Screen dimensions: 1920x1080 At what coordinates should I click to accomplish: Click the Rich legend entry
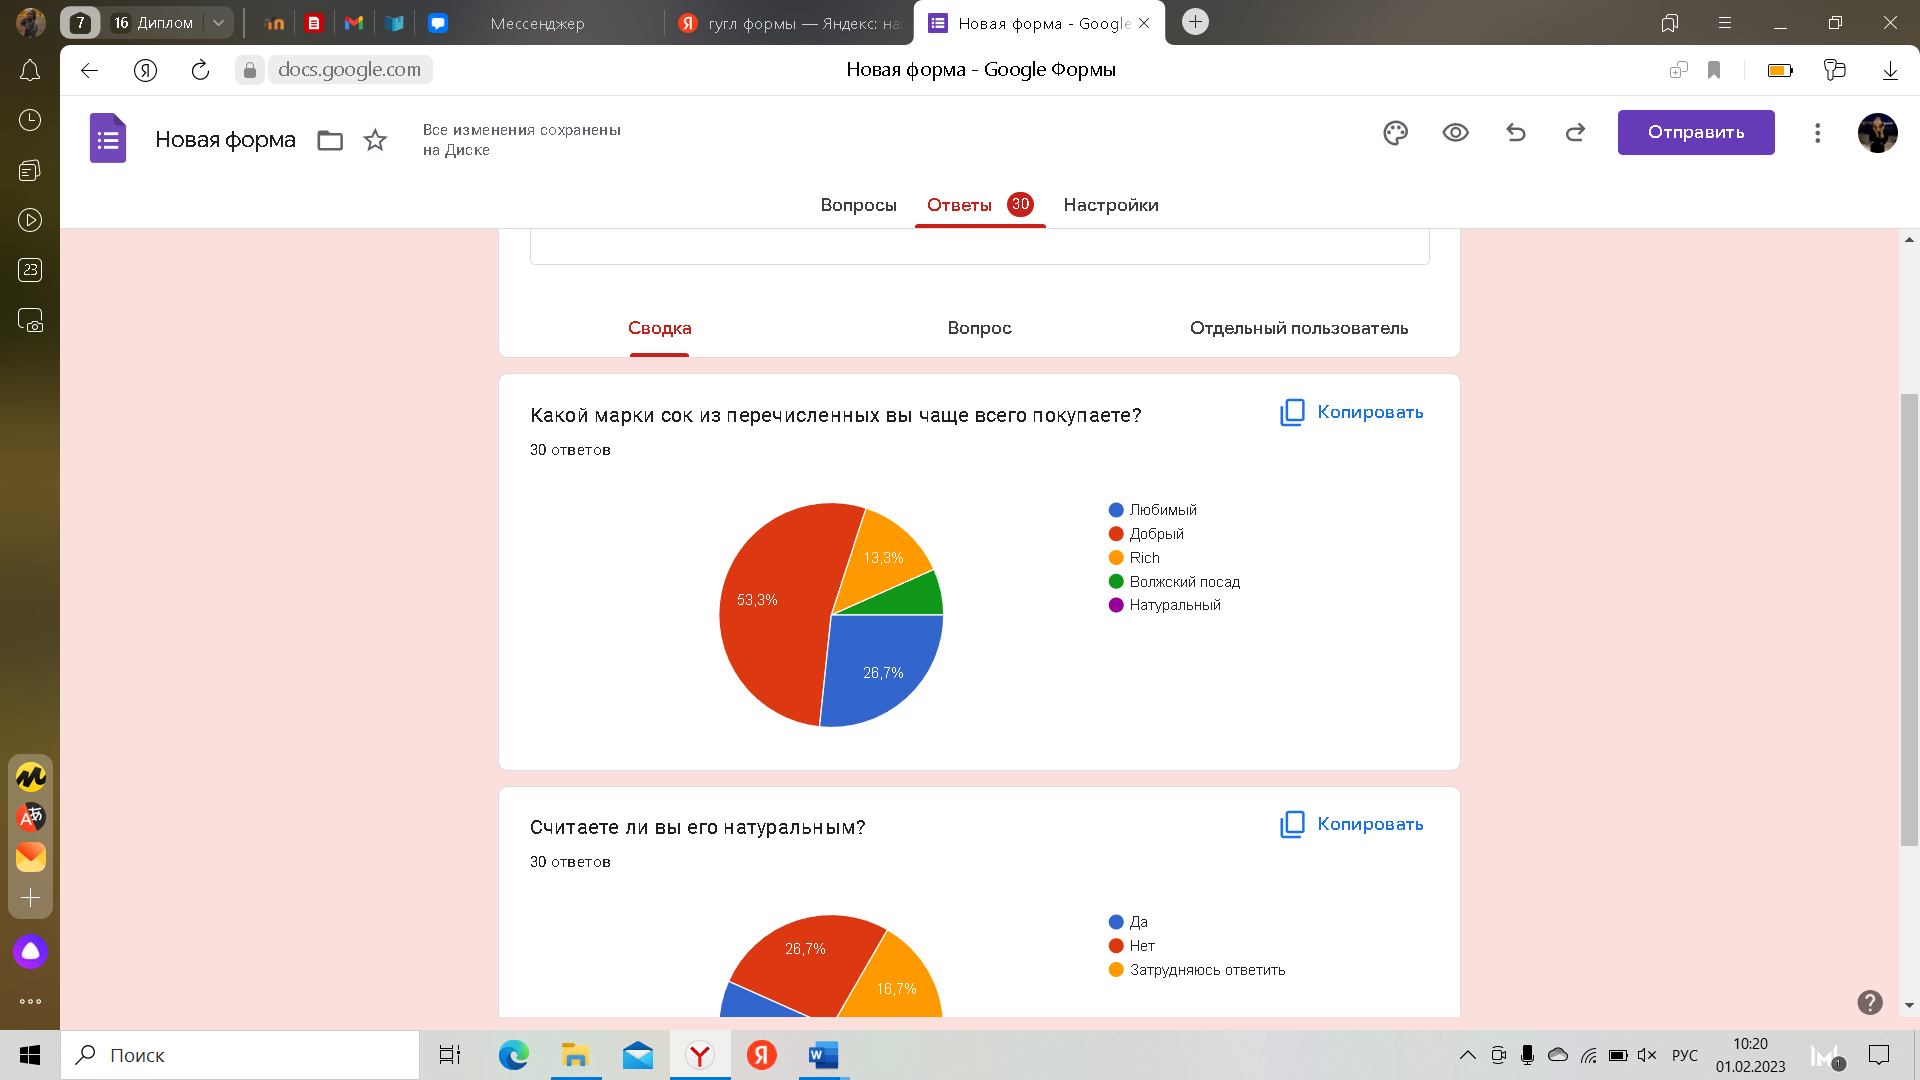click(x=1134, y=558)
